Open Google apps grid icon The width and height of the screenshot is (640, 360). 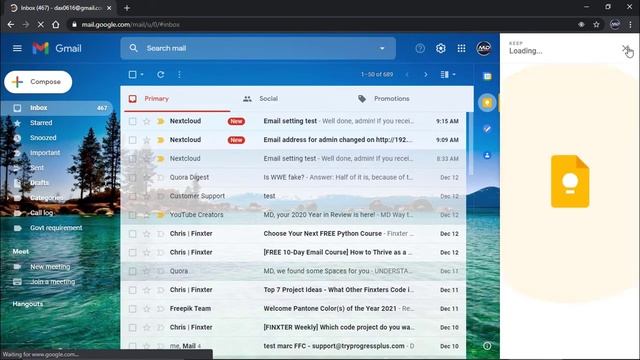[461, 48]
